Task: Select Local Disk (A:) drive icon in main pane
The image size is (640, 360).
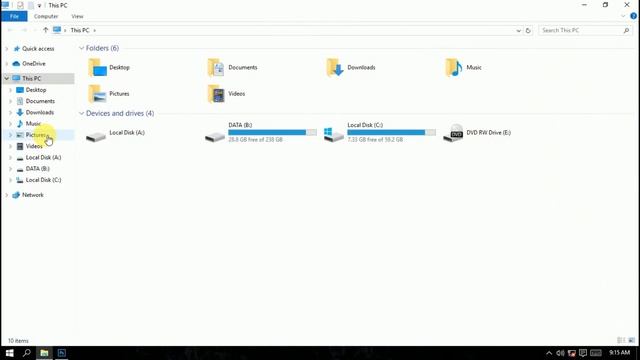Action: pyautogui.click(x=96, y=136)
